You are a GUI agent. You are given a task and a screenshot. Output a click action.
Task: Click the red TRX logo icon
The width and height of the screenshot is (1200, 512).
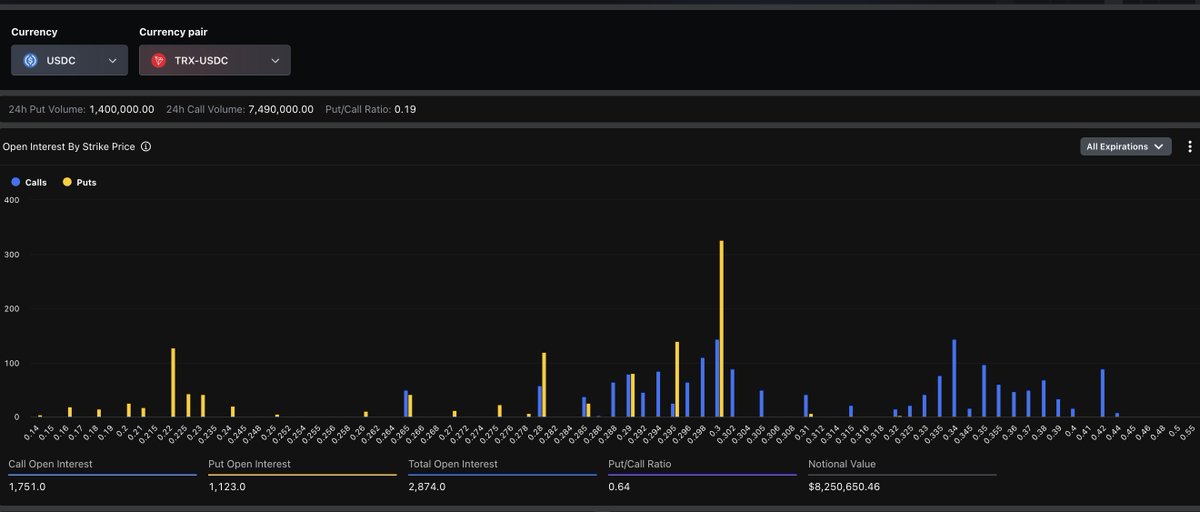point(158,61)
